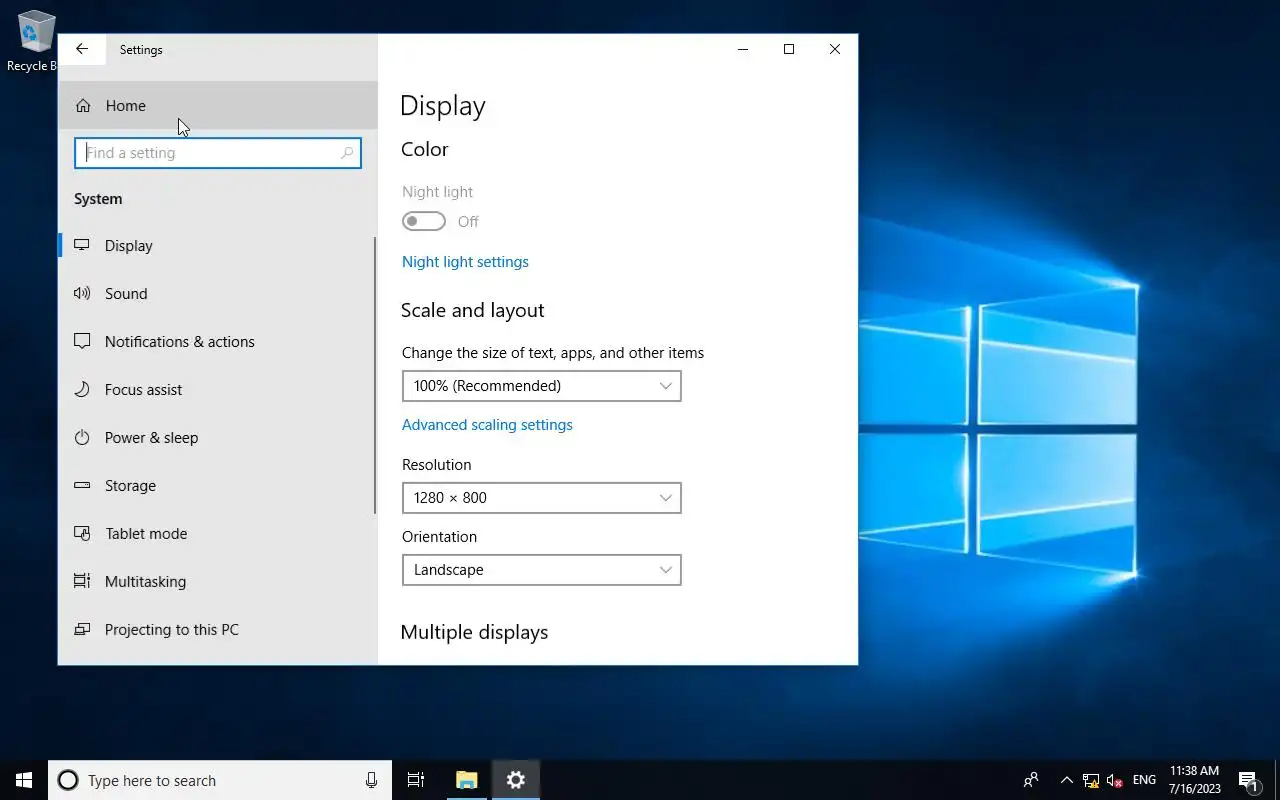Click the Power & sleep icon
The width and height of the screenshot is (1280, 800).
point(82,437)
